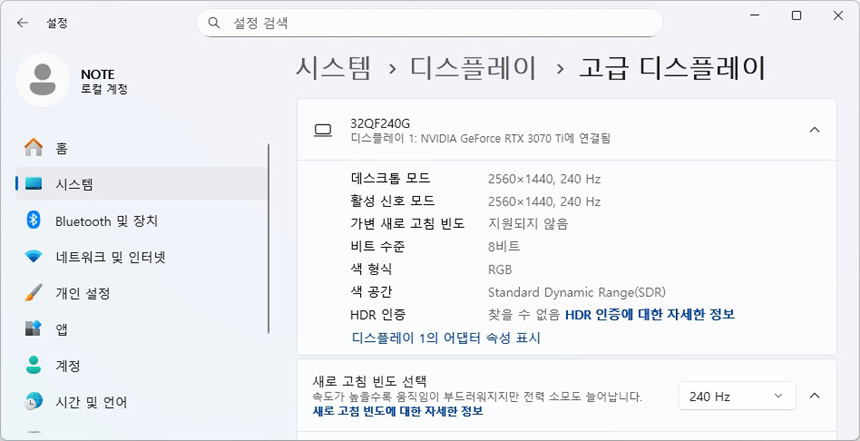Click the 계정 person icon
Screen dimensions: 860x441
click(x=34, y=365)
